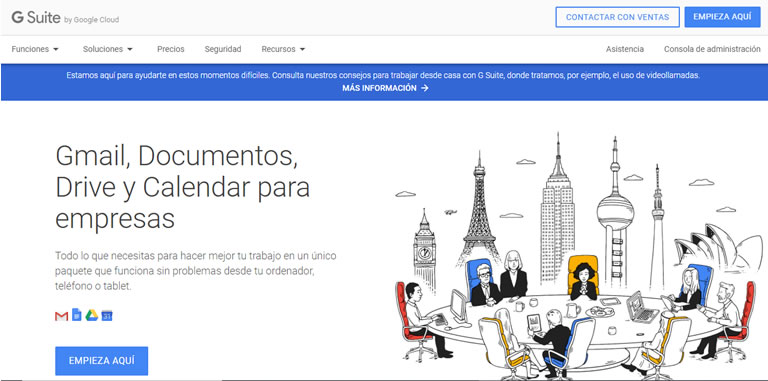Click the Contactar con ventas button
The height and width of the screenshot is (381, 768).
coord(617,17)
